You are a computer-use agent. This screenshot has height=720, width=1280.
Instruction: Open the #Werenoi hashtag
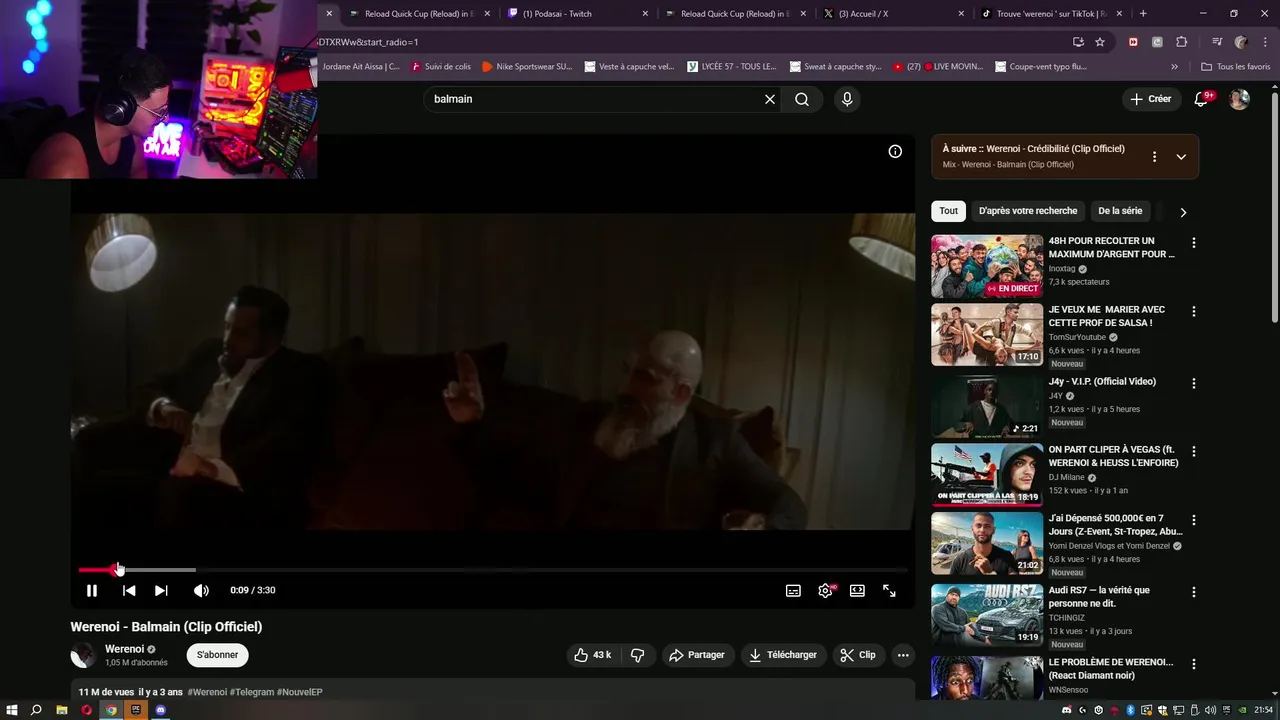207,692
